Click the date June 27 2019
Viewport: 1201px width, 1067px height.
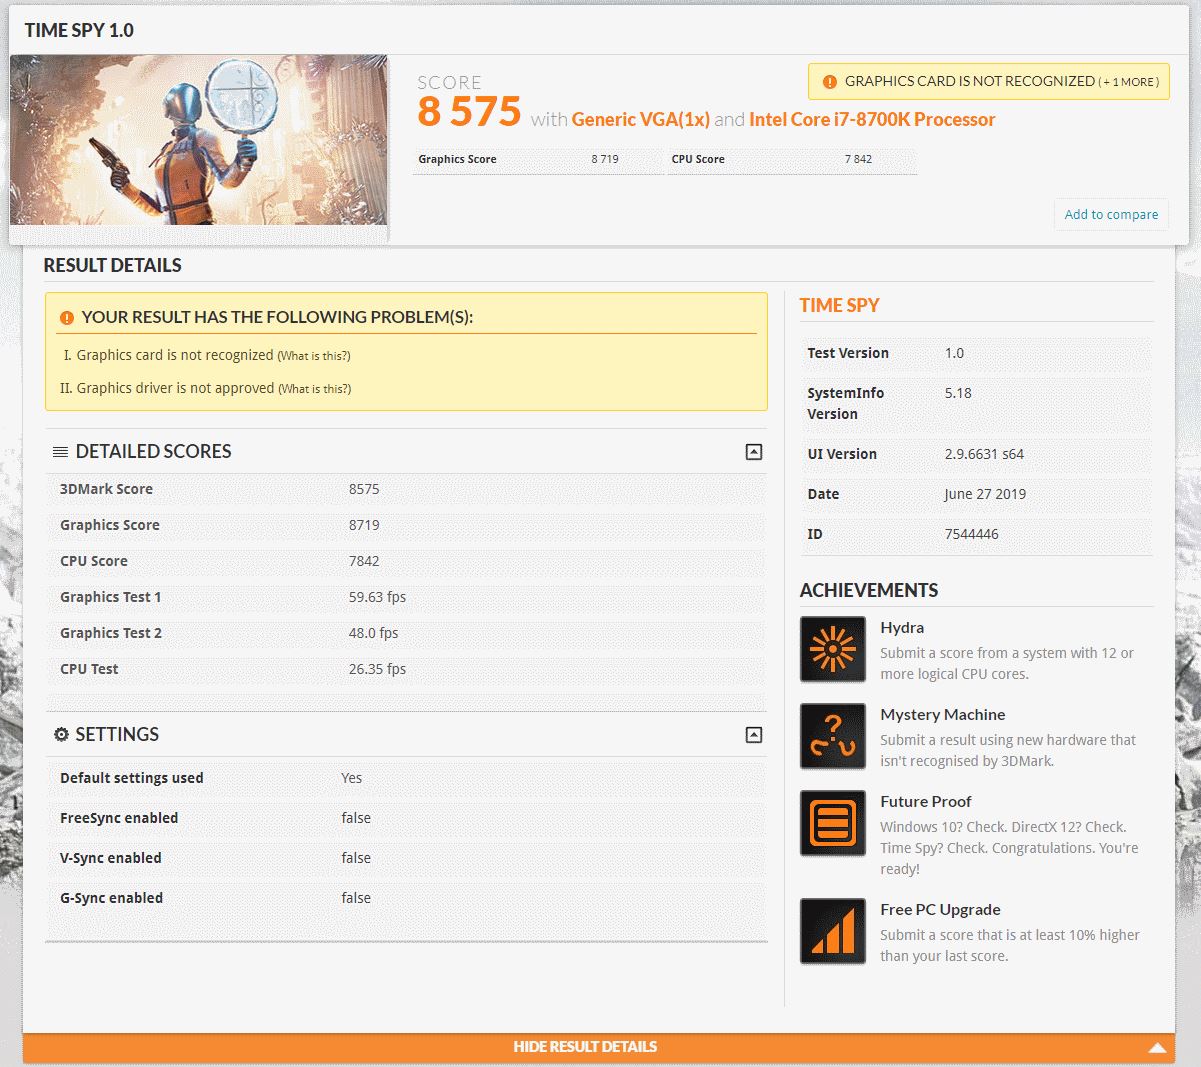pos(985,494)
